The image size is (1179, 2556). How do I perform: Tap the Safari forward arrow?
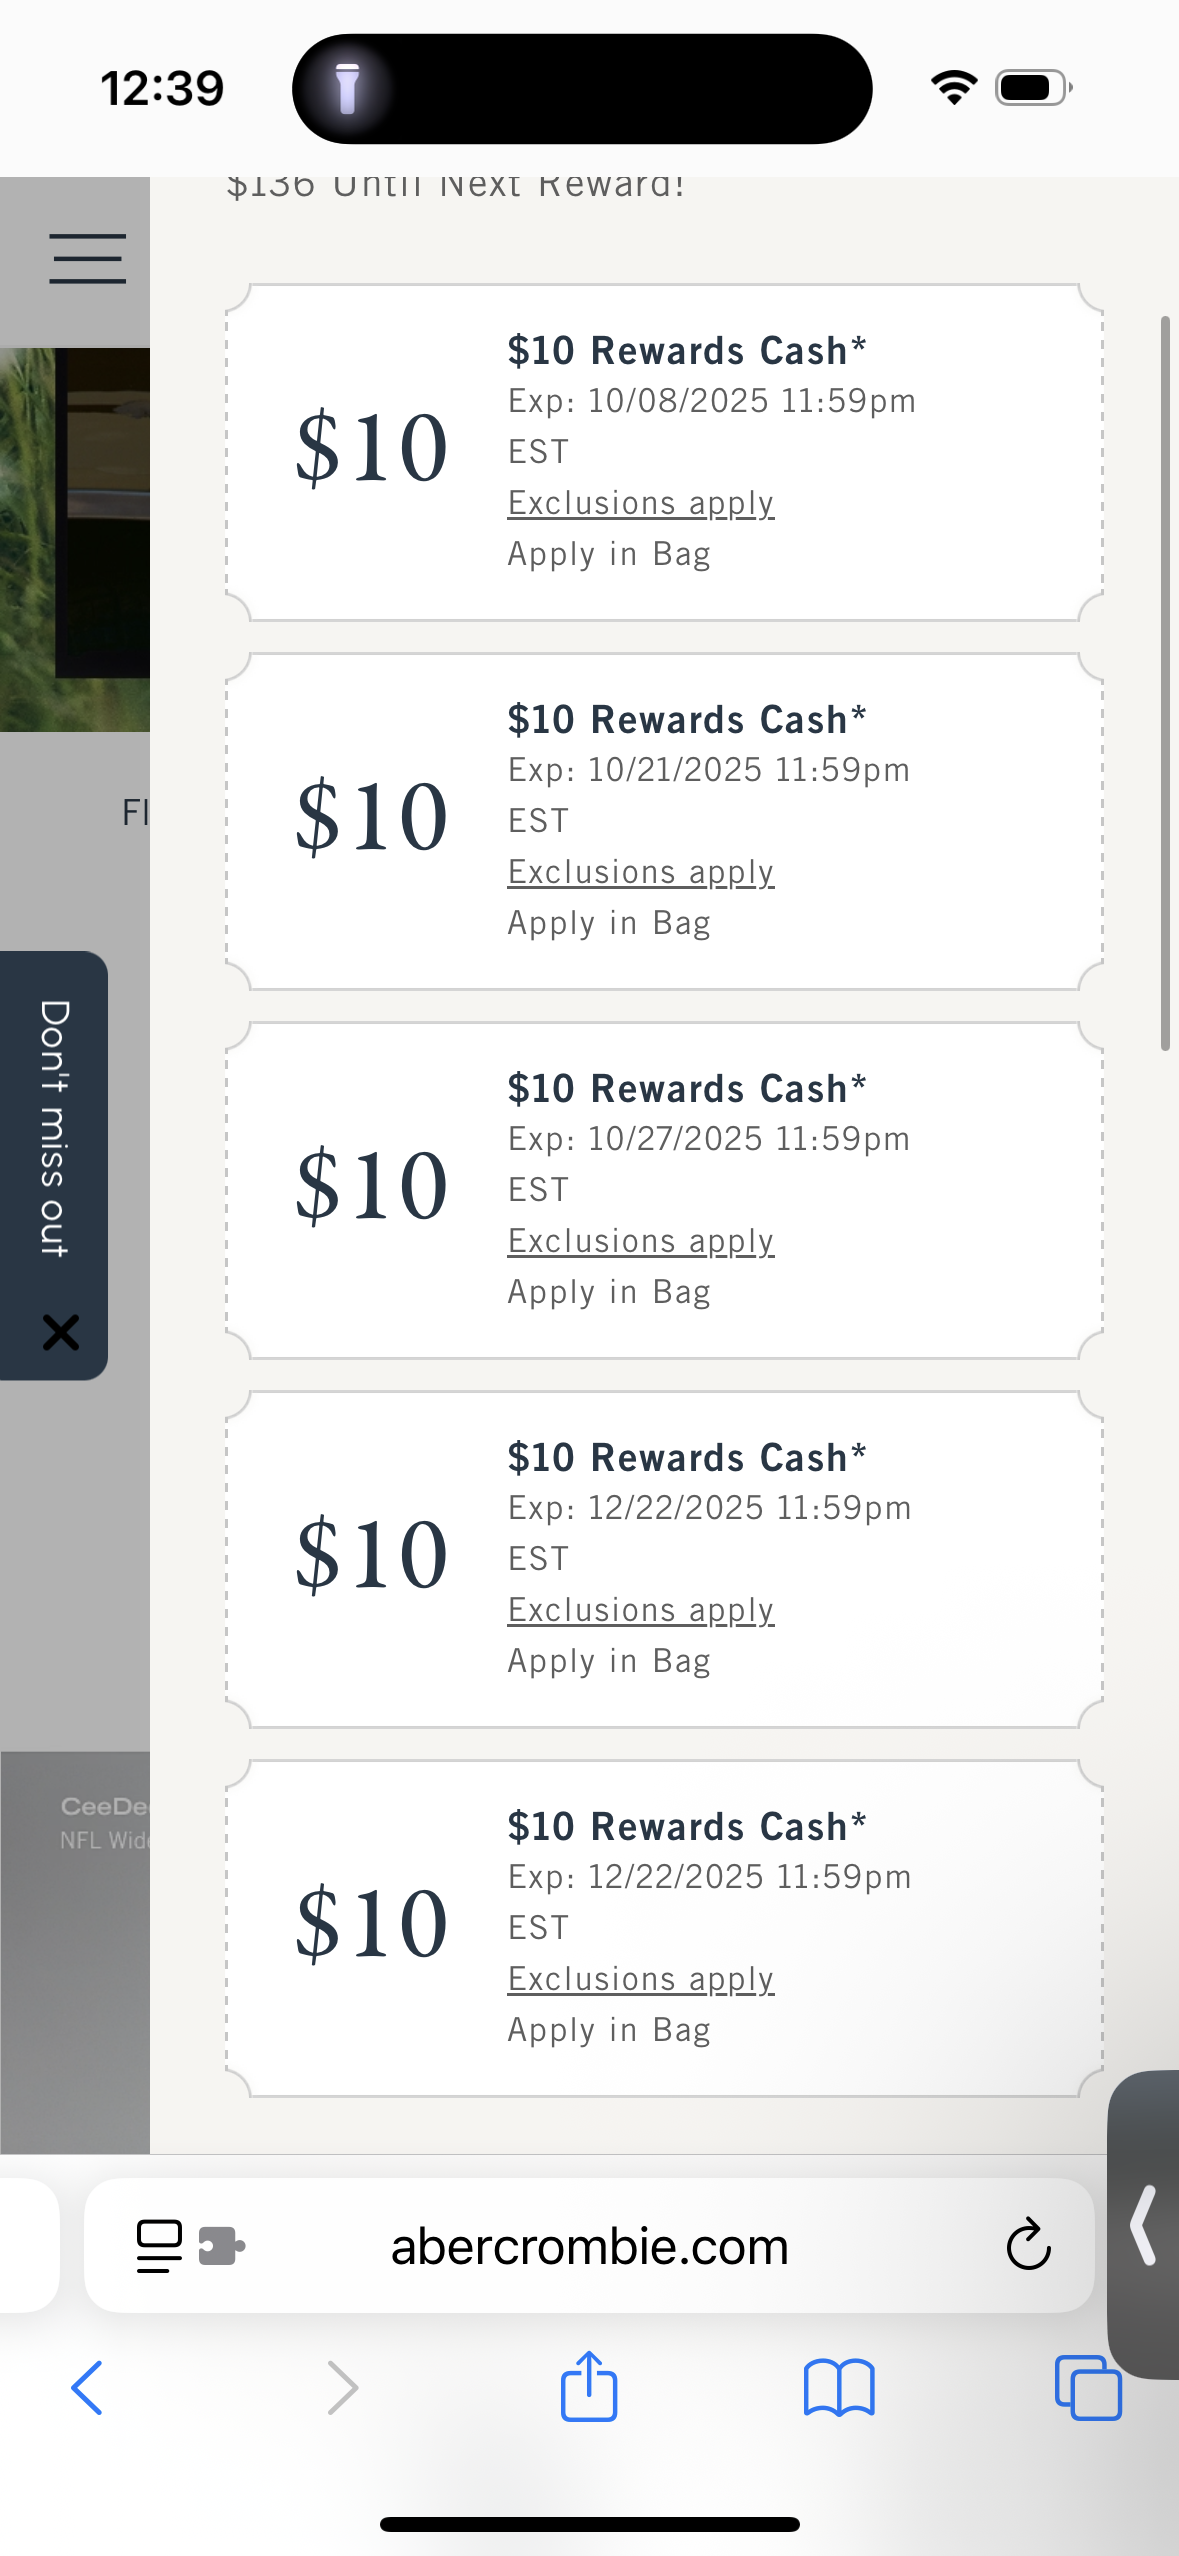click(x=342, y=2388)
